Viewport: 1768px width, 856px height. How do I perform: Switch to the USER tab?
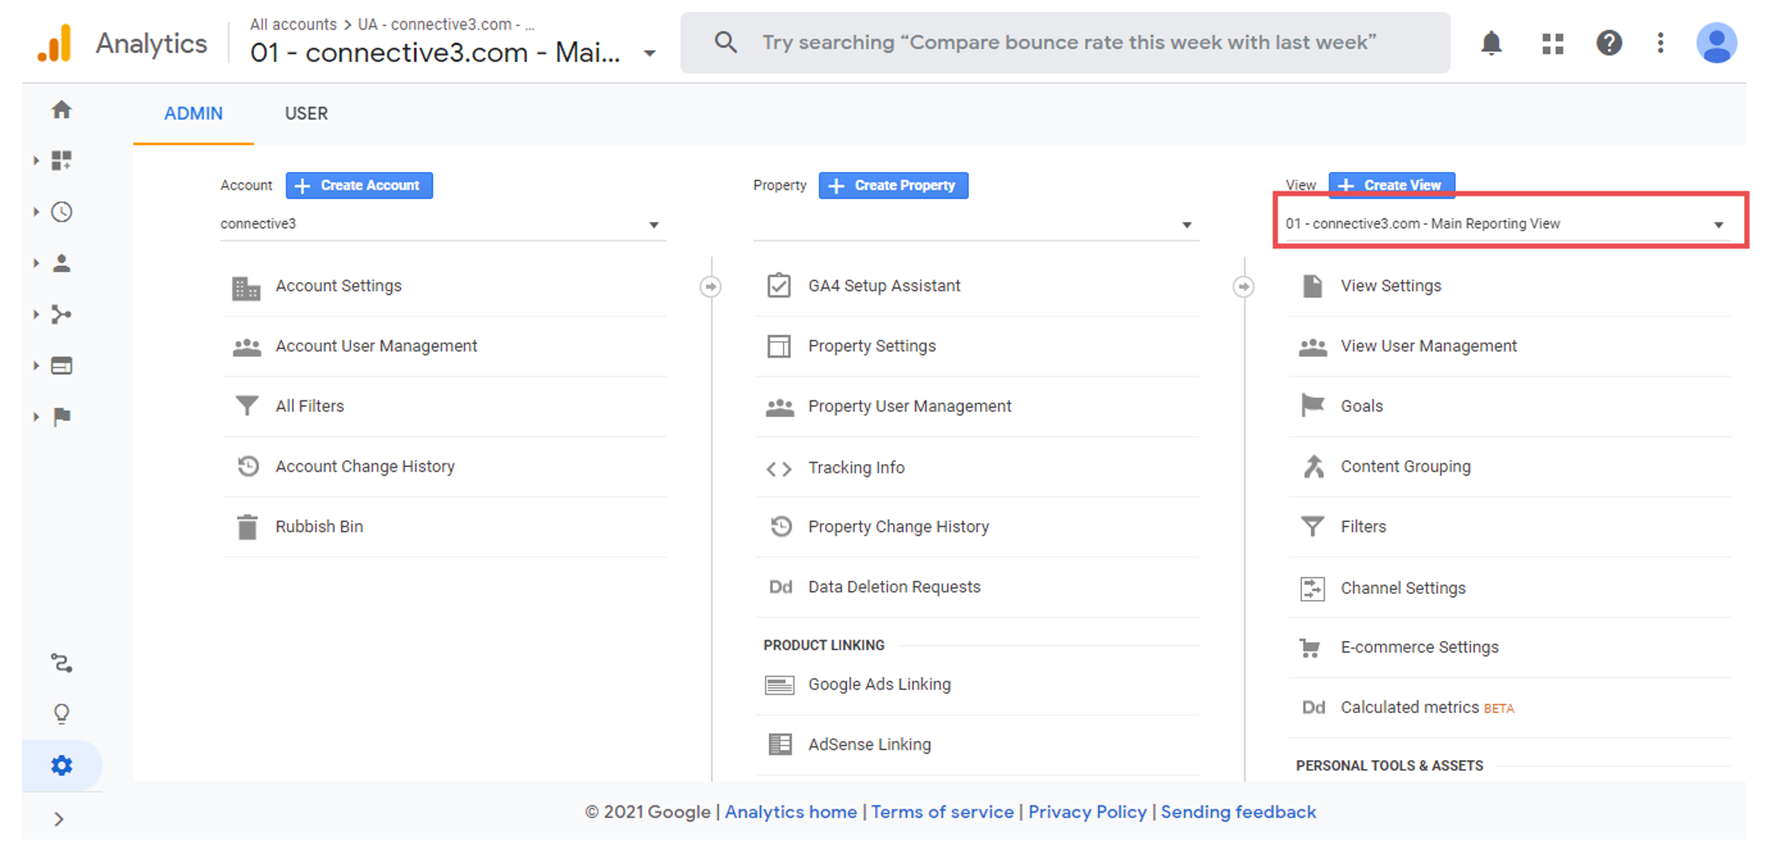point(306,114)
